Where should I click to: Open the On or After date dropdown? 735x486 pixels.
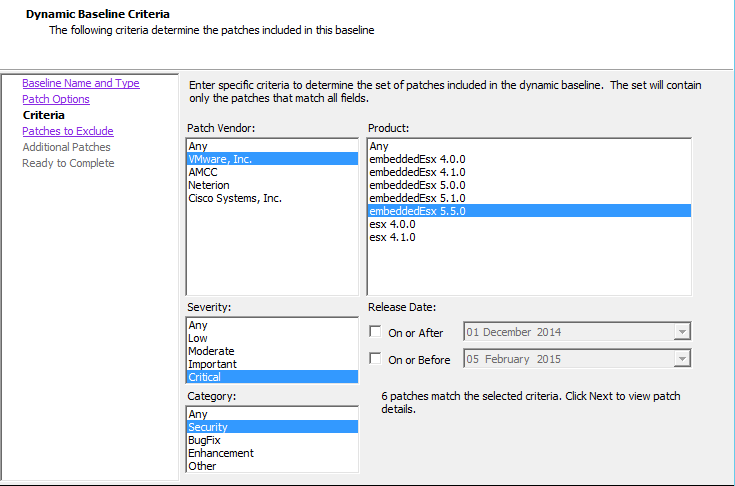(682, 332)
